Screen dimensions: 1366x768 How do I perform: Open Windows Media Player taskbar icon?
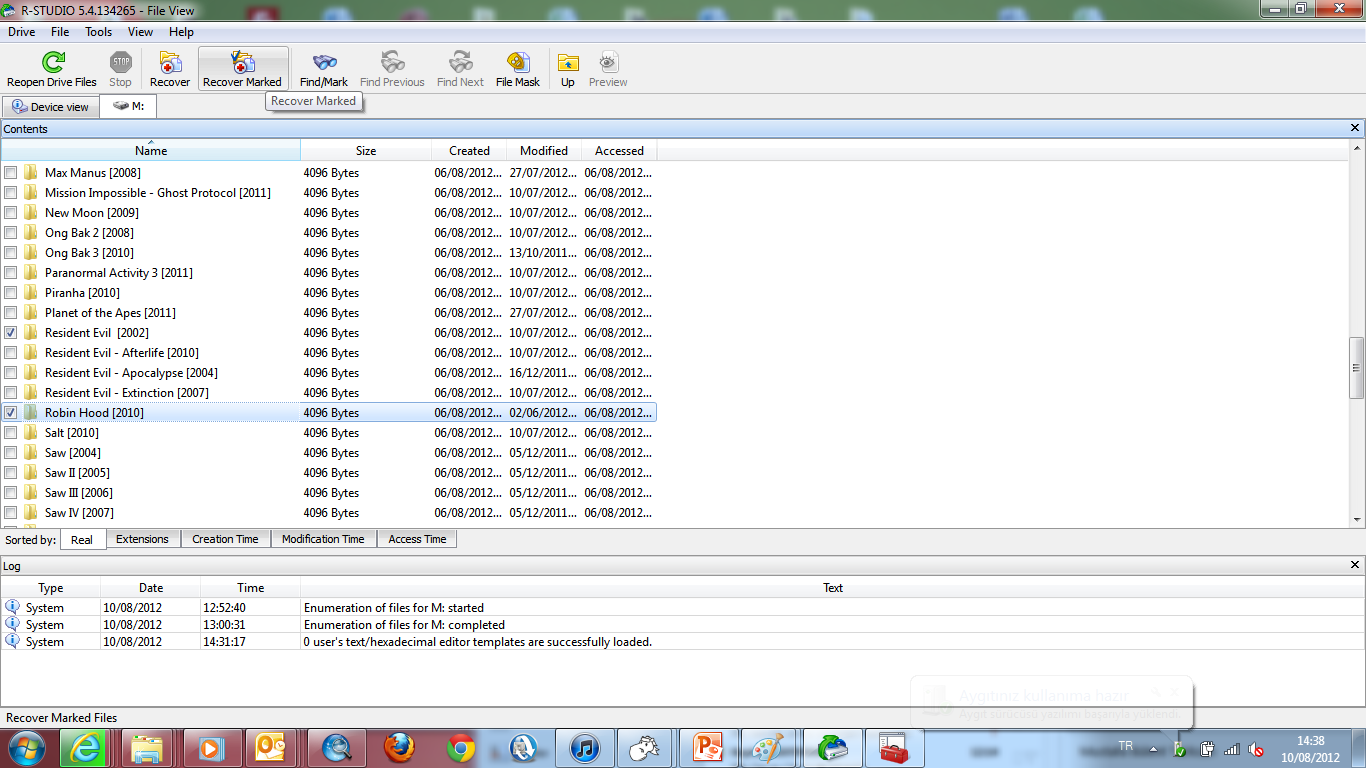click(212, 748)
